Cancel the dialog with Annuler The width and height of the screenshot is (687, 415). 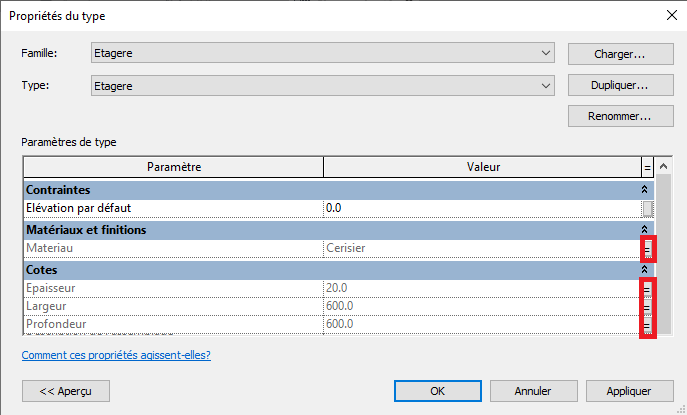click(x=533, y=391)
